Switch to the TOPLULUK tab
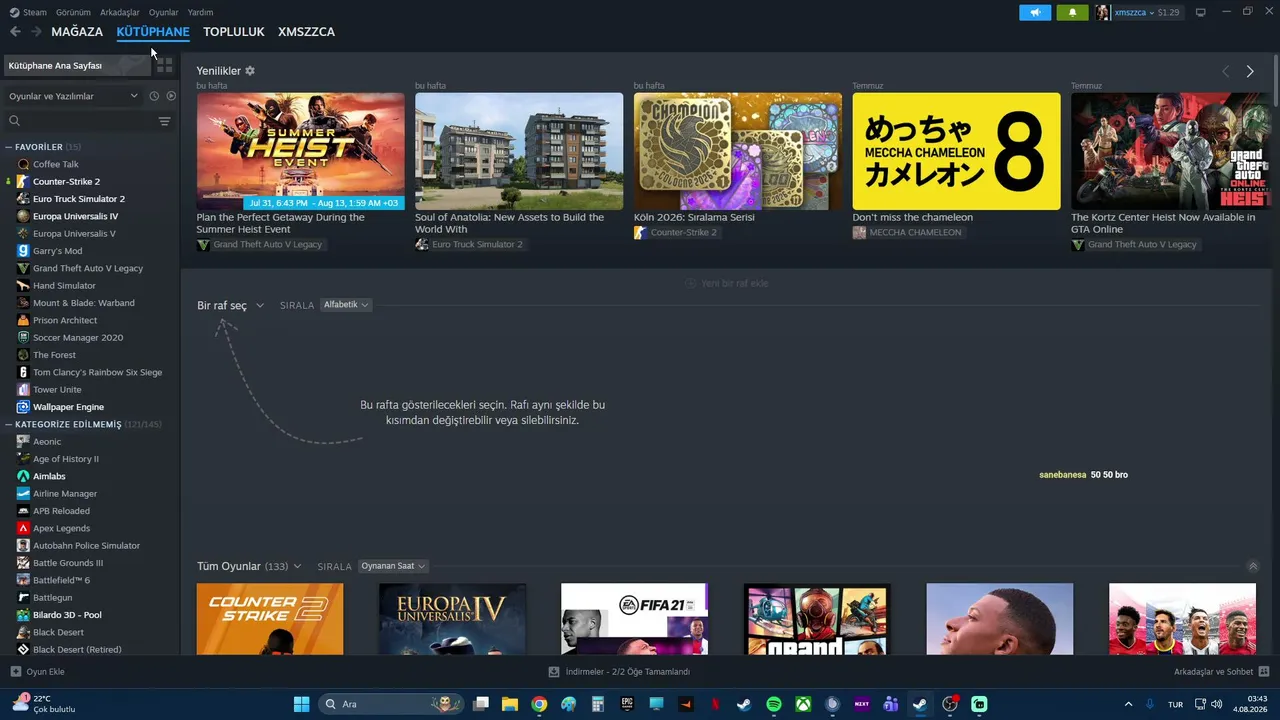The image size is (1280, 720). [234, 32]
